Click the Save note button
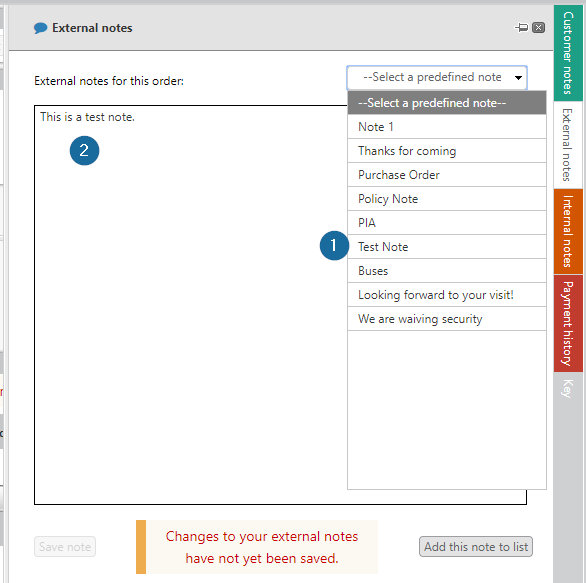Screen dimensions: 586x583 65,546
